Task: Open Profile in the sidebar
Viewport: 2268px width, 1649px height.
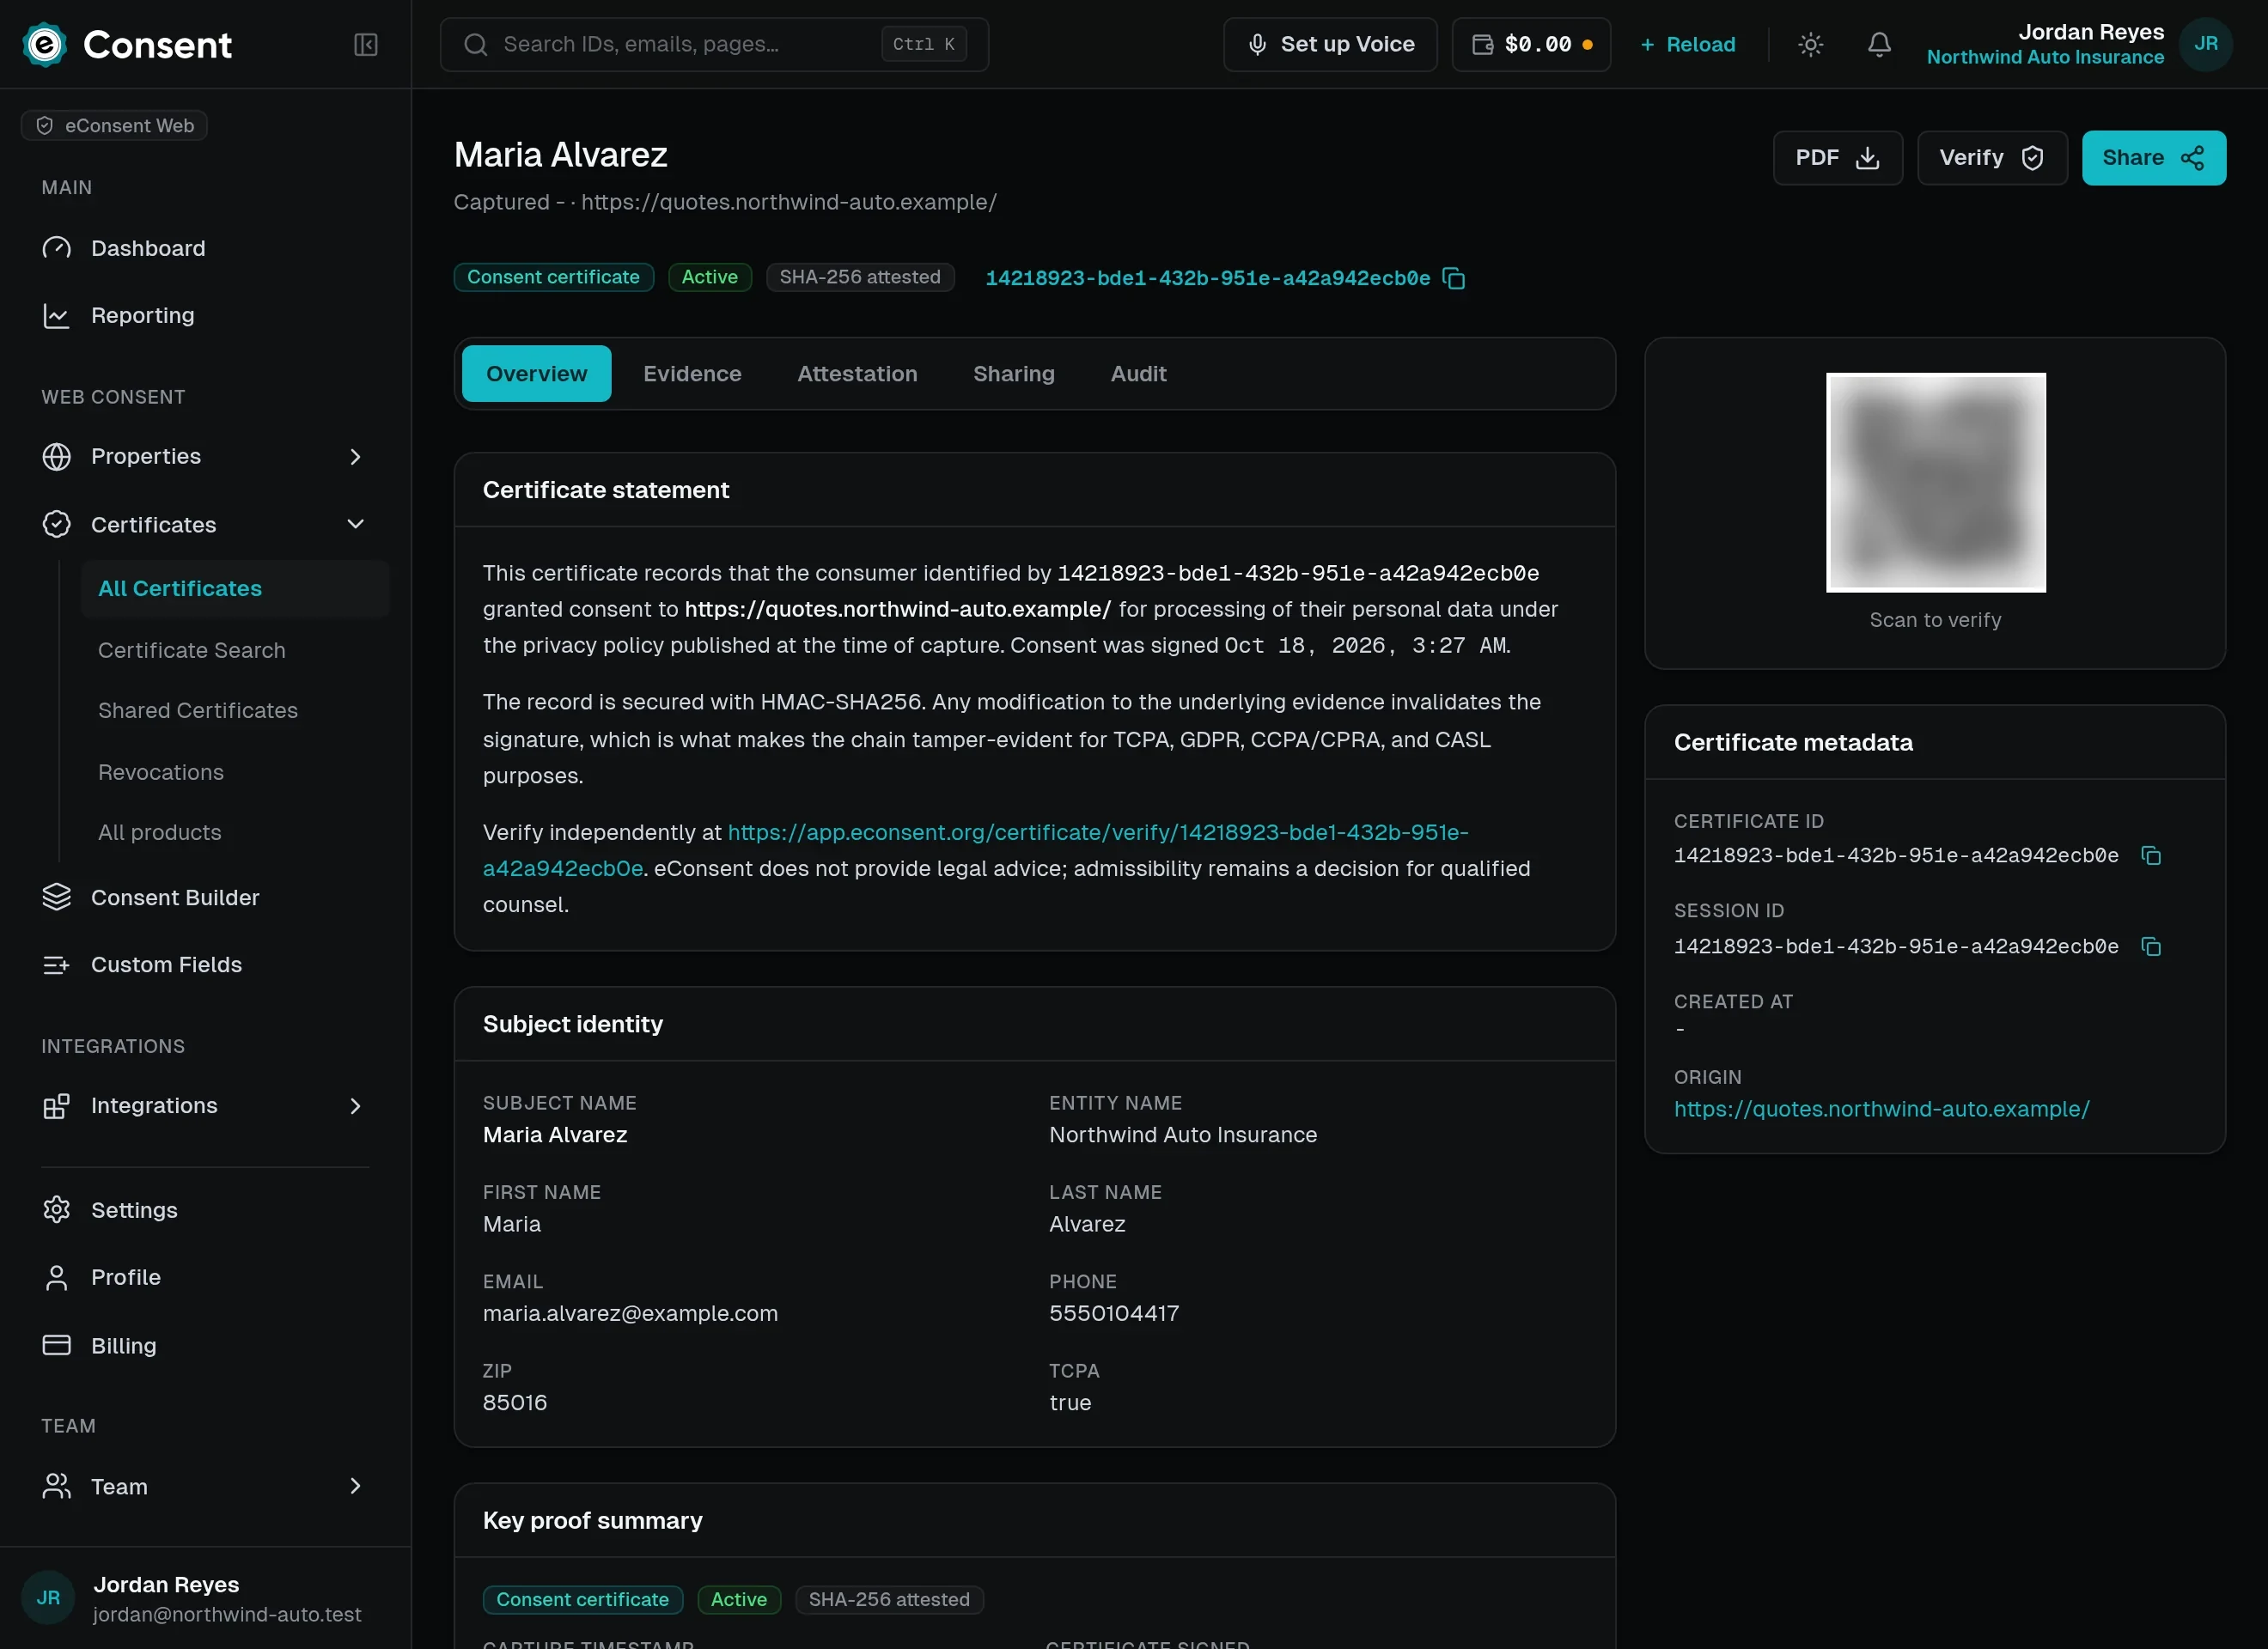Action: coord(205,1278)
